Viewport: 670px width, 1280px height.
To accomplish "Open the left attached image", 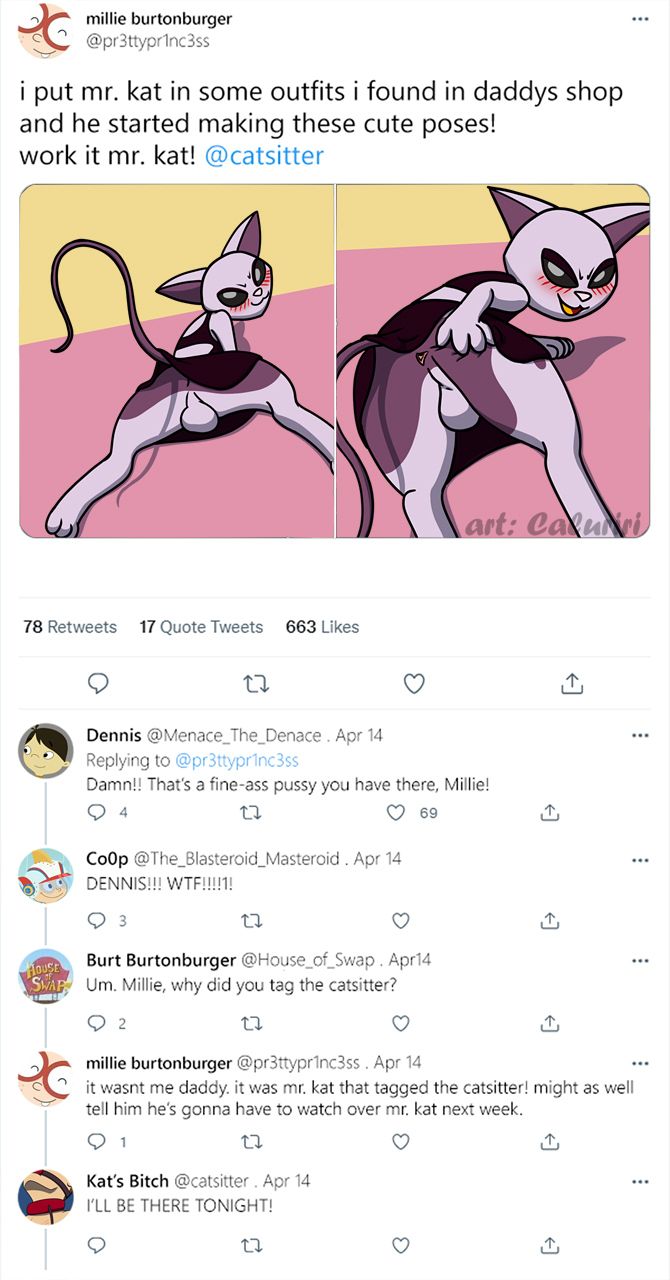I will point(177,361).
